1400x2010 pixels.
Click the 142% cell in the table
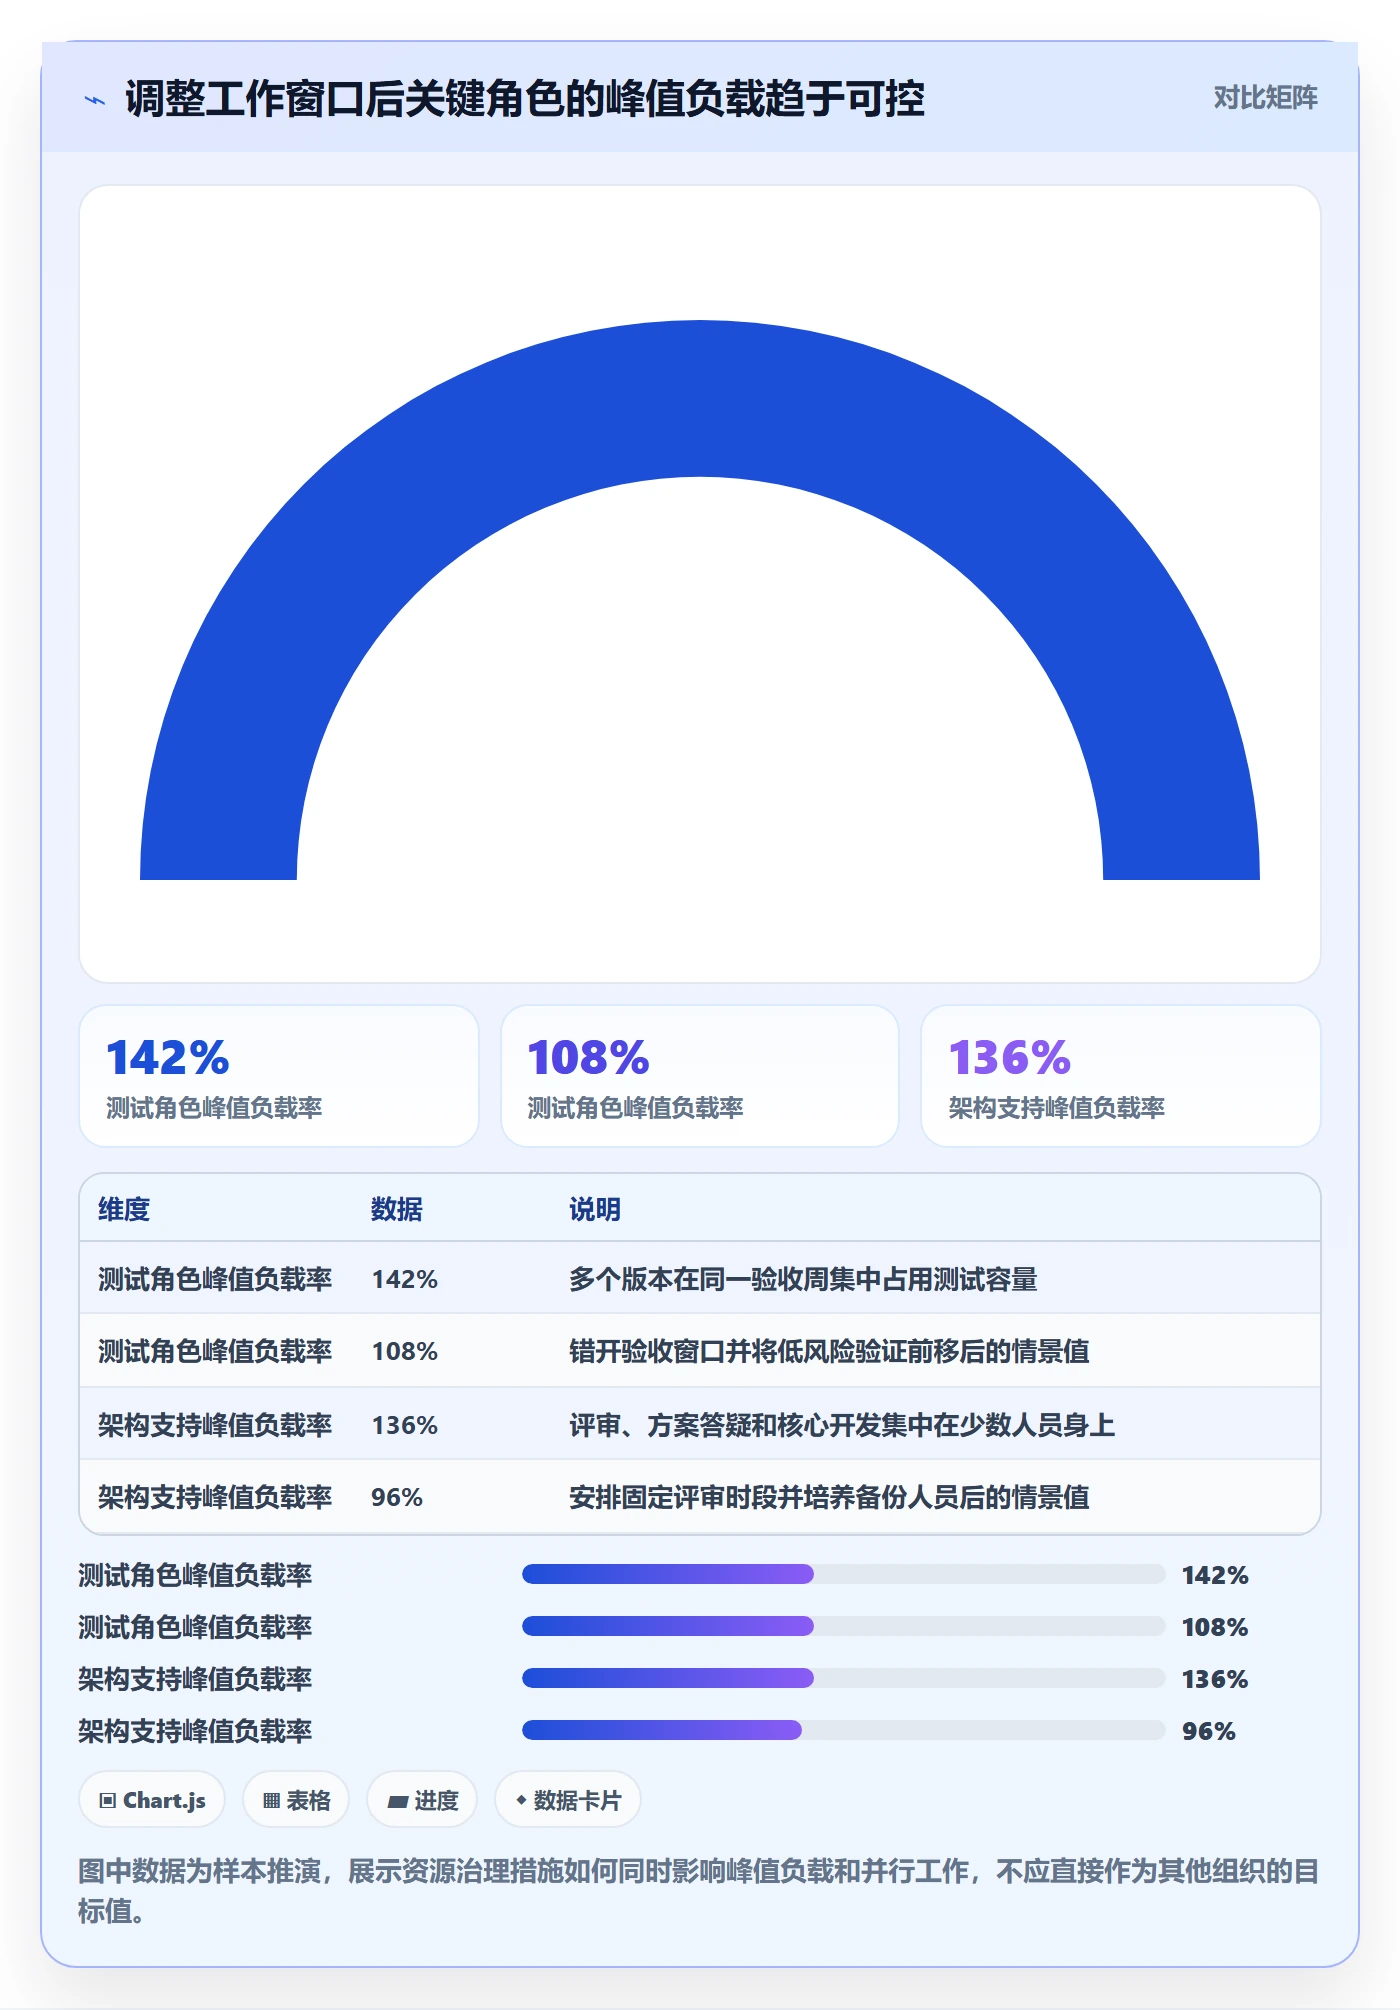(405, 1279)
